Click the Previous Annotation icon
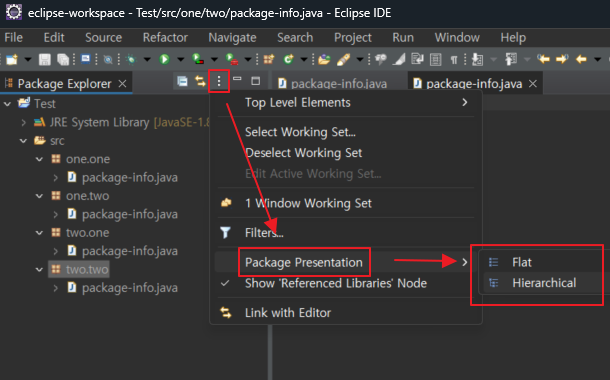610x380 pixels. [x=511, y=60]
